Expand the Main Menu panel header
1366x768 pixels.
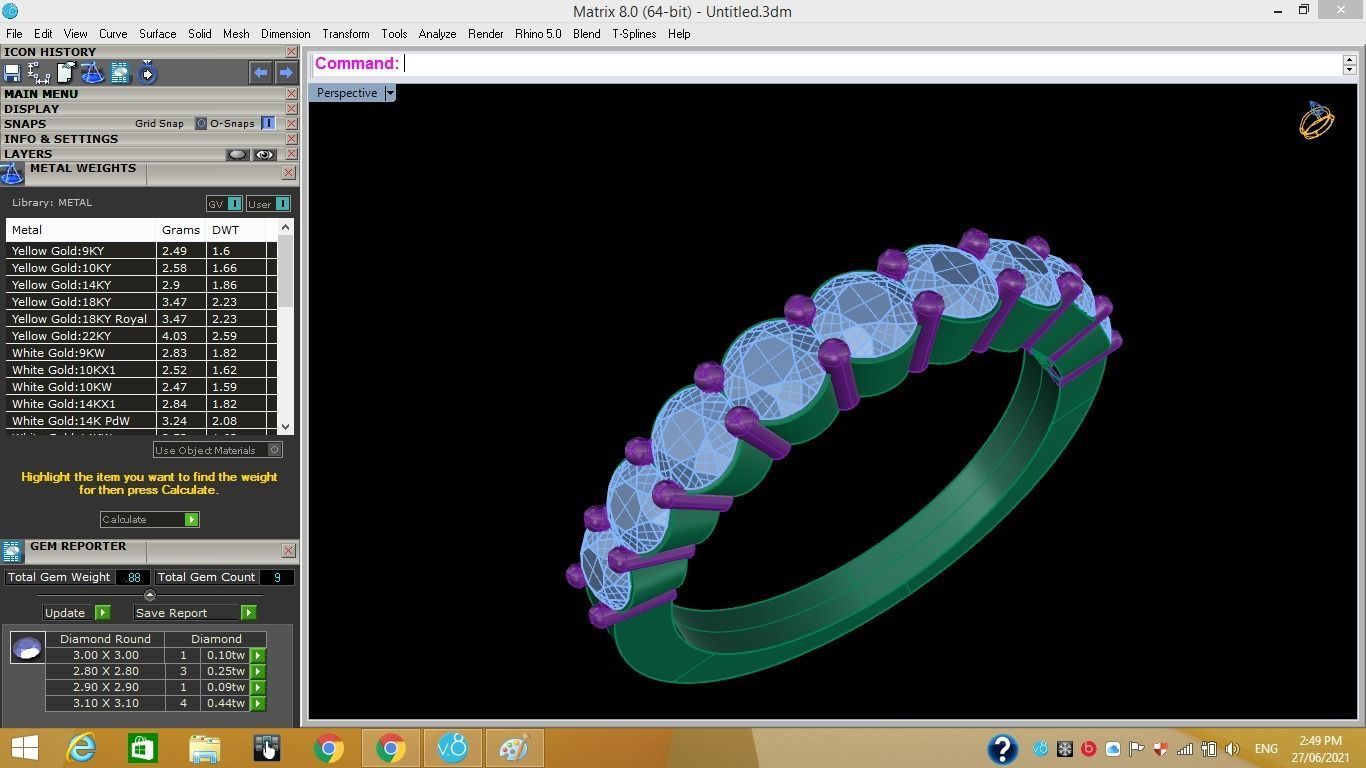pyautogui.click(x=41, y=94)
